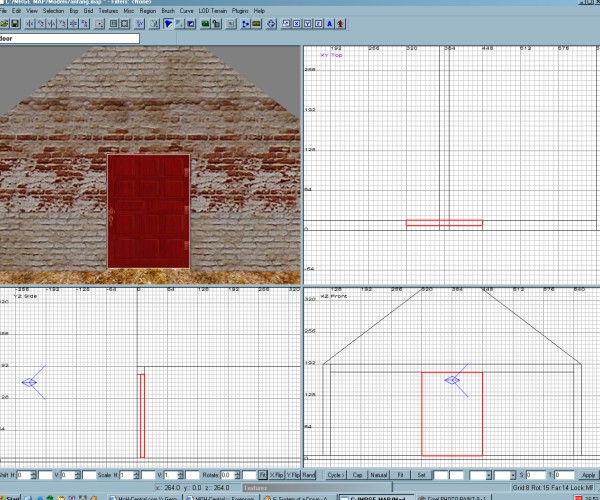Viewport: 600px width, 500px height.
Task: Click the Shift H spinner arrows
Action: pos(33,475)
